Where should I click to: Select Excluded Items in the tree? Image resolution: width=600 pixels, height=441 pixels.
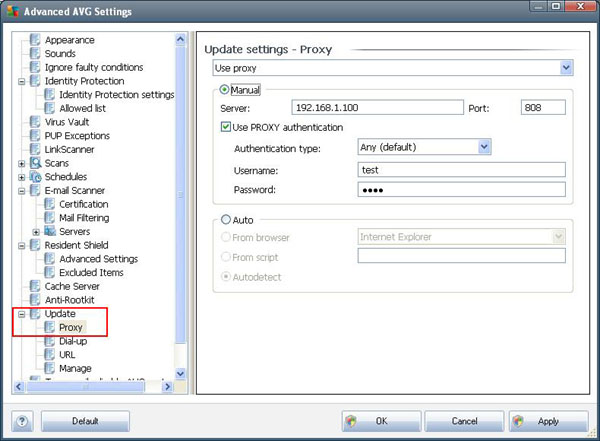click(91, 273)
